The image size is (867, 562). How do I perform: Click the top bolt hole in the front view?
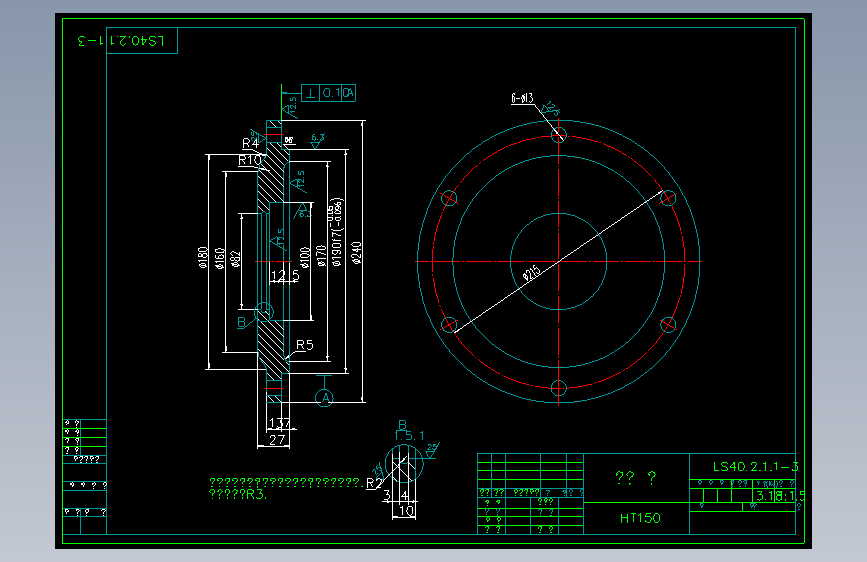tap(559, 135)
